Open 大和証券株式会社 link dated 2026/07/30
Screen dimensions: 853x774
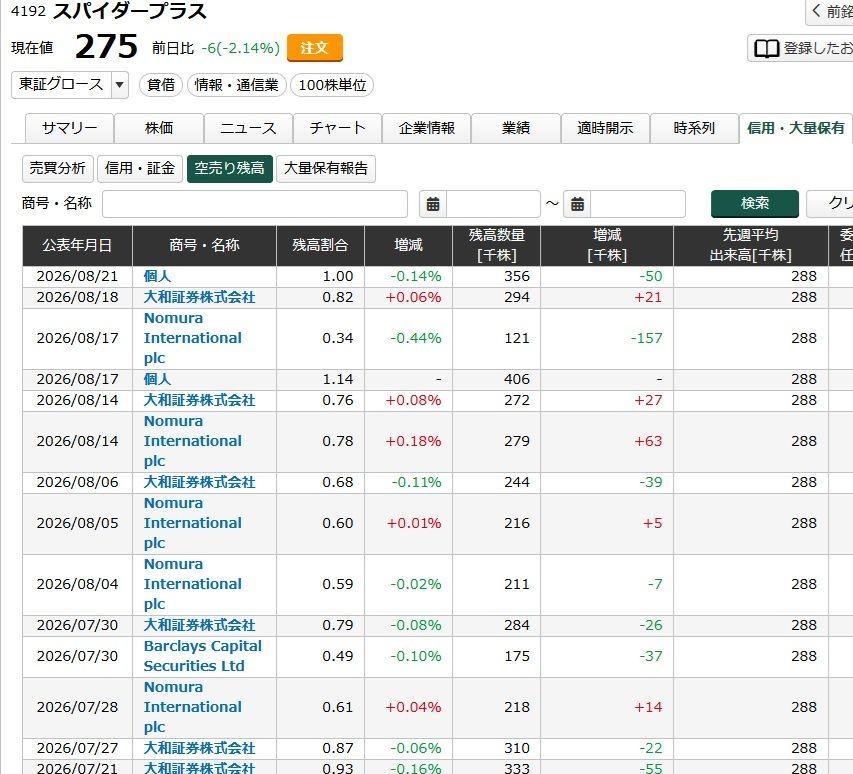(199, 626)
